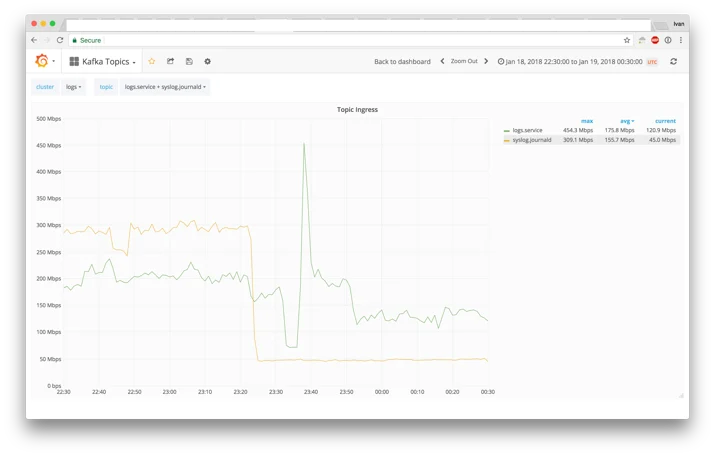Refresh the dashboard
This screenshot has height=456, width=715.
674,61
